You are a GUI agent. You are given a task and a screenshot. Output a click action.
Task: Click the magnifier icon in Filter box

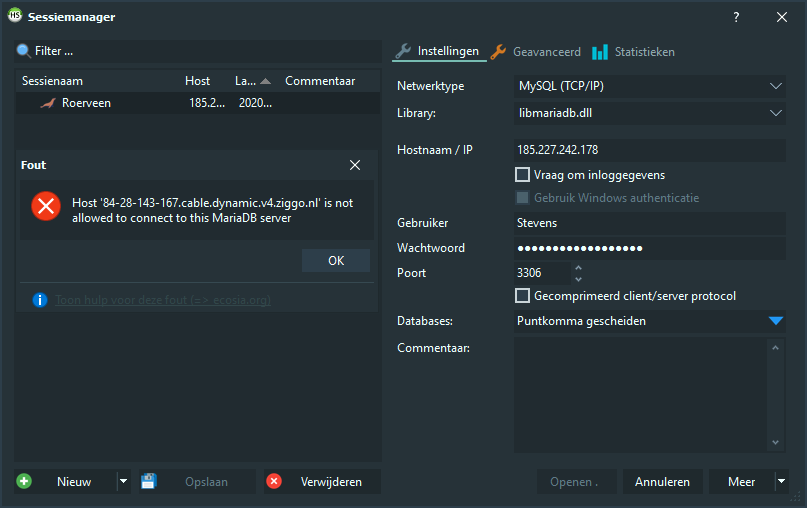click(24, 51)
